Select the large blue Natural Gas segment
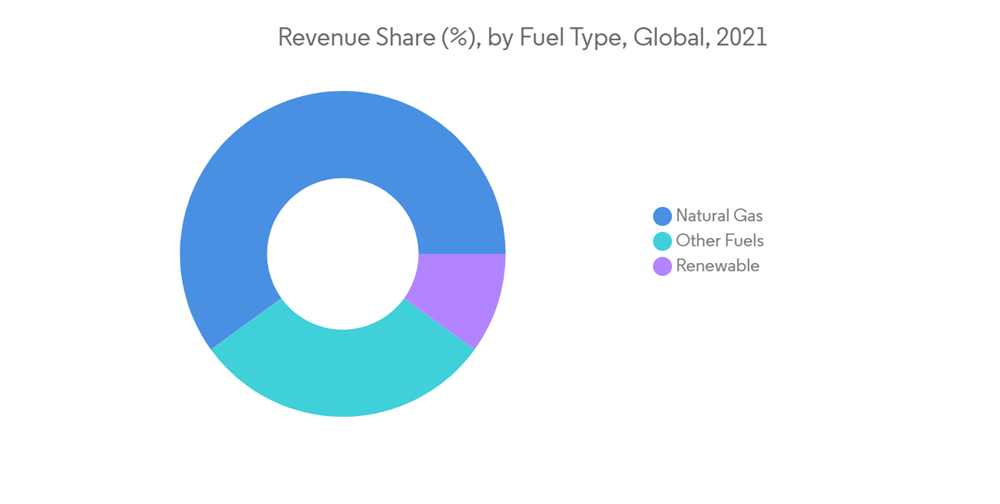 (x=300, y=150)
